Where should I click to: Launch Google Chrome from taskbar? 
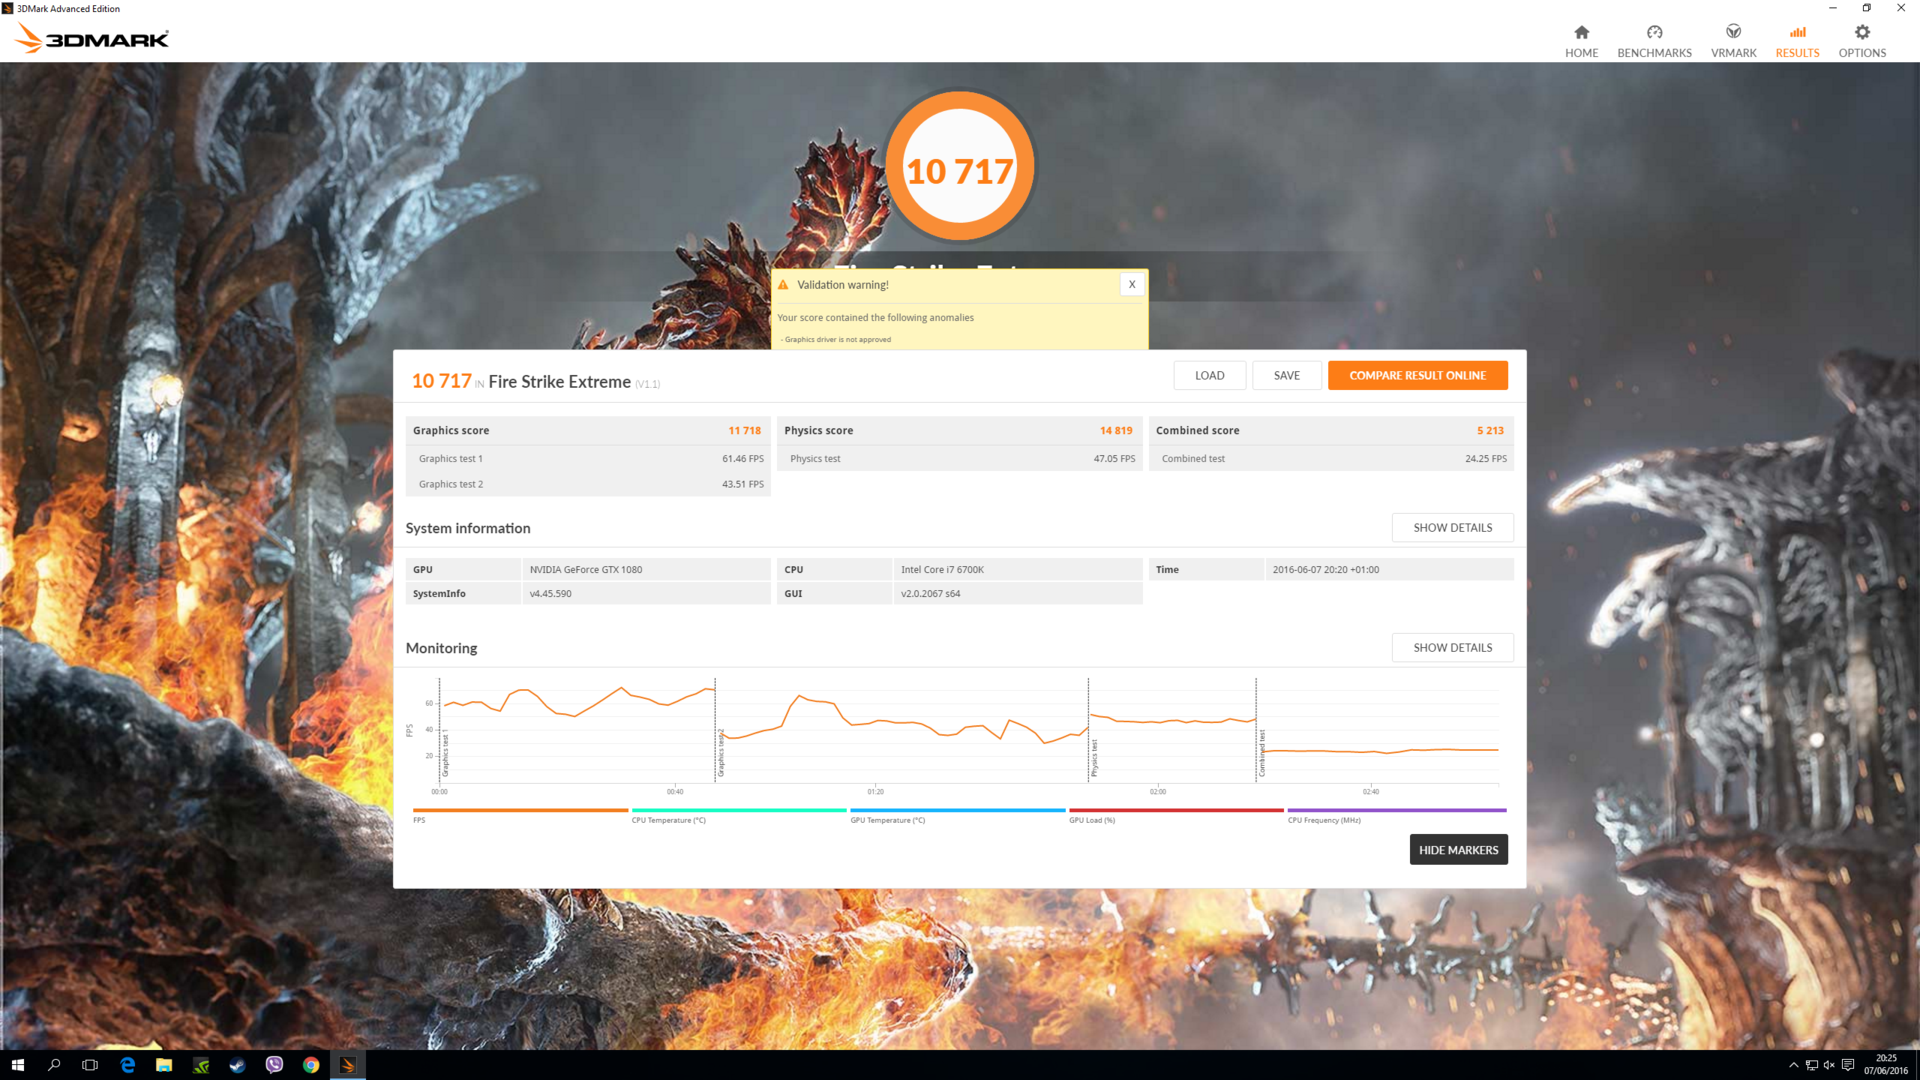click(x=311, y=1065)
